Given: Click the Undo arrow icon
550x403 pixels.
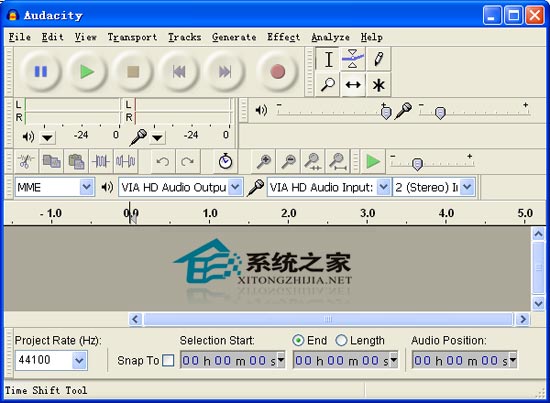Looking at the screenshot, I should click(162, 162).
